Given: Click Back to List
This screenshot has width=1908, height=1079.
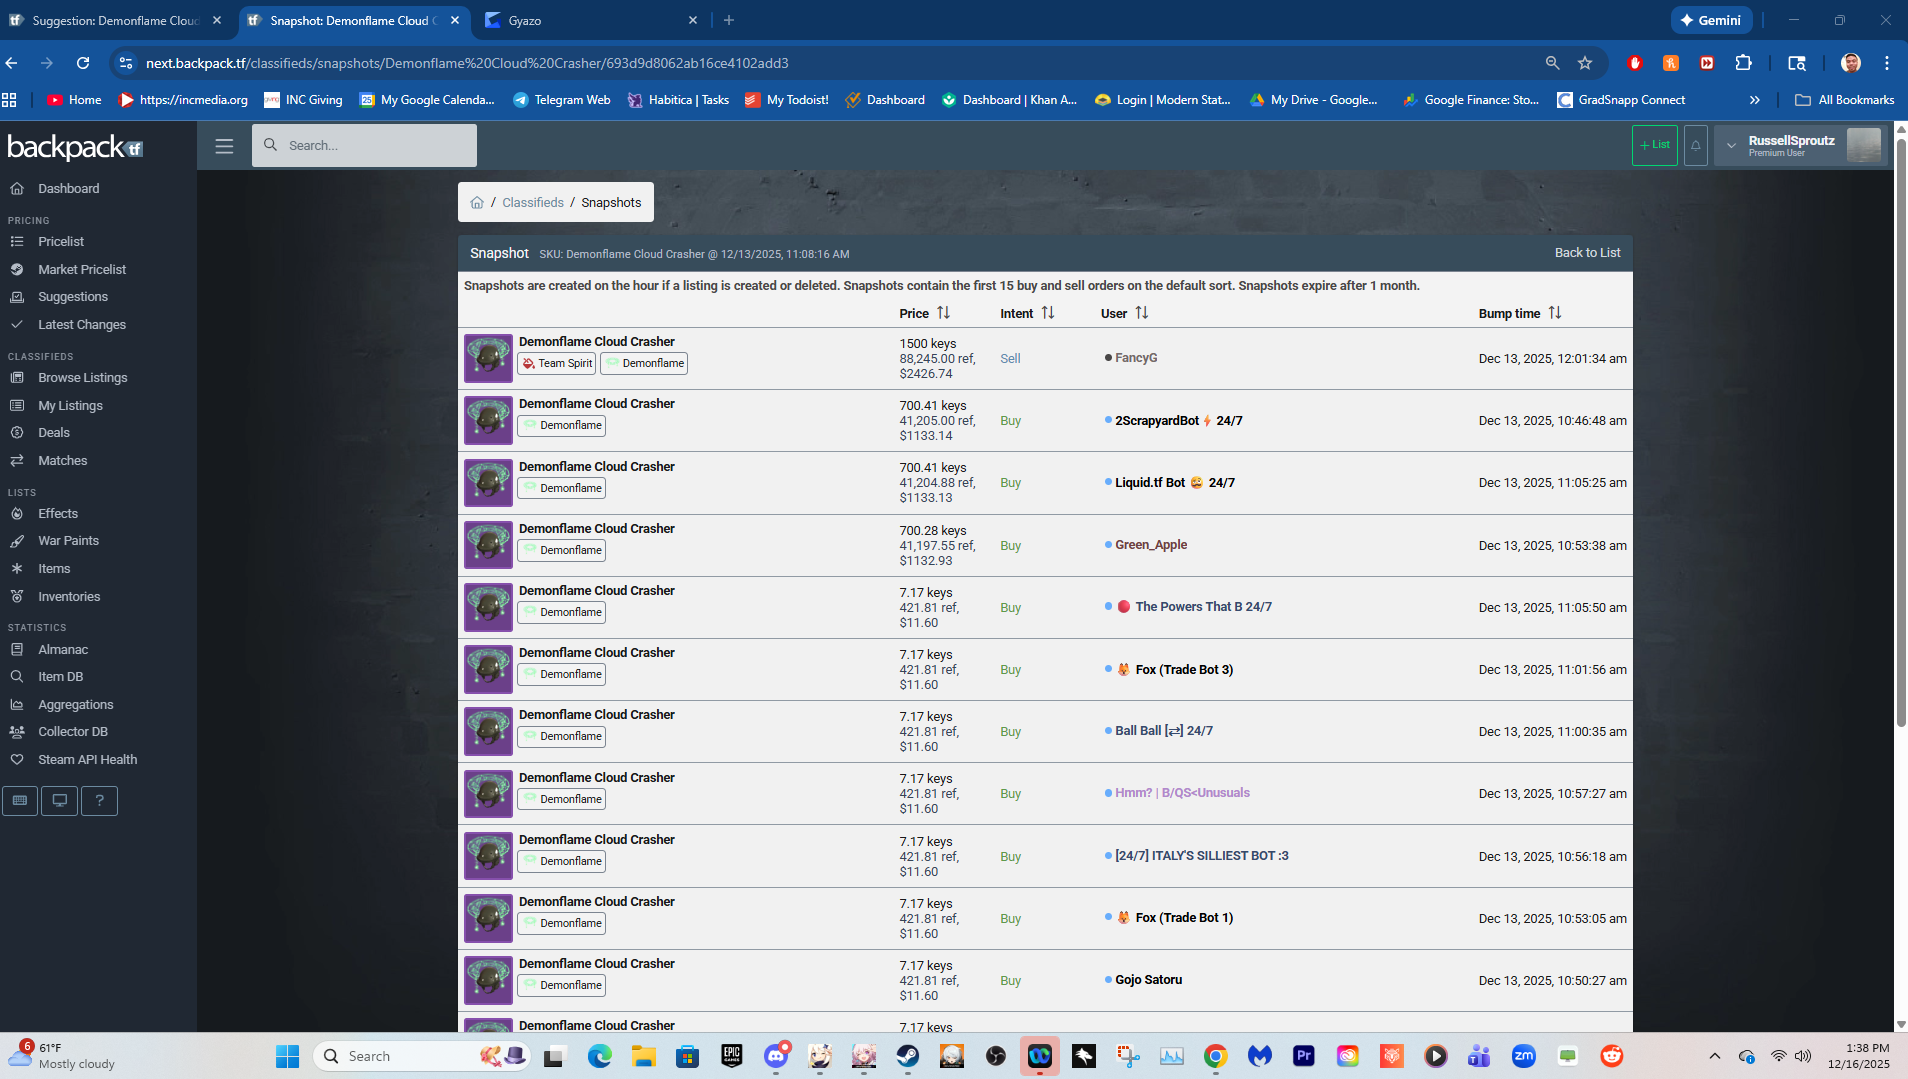Looking at the screenshot, I should point(1587,253).
